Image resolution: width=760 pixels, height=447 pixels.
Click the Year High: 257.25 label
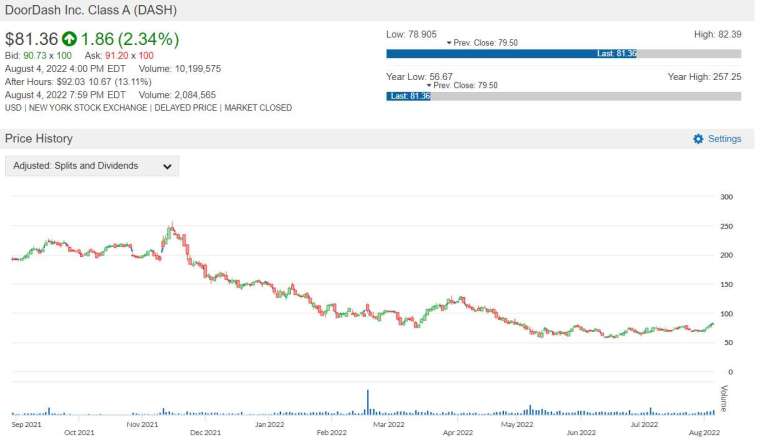[704, 77]
